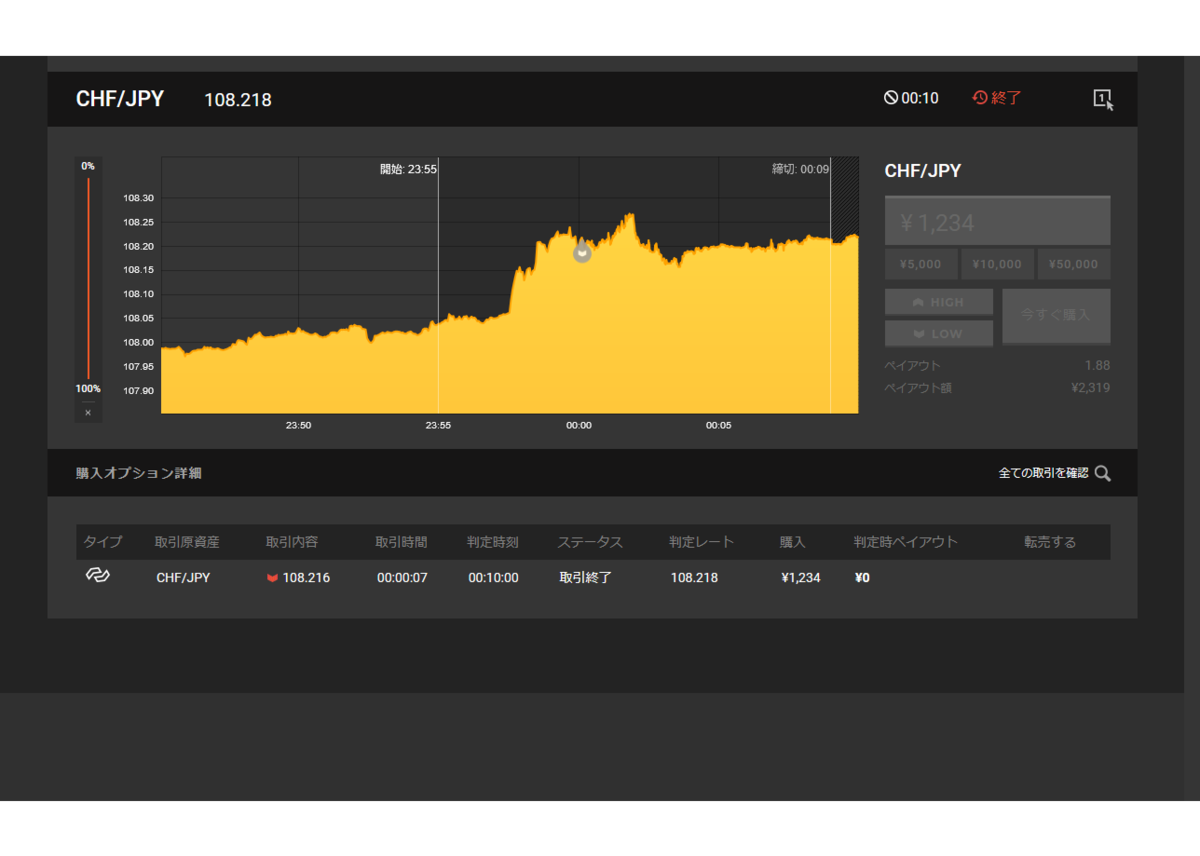Click the CHF/JPY cell in trade row
The width and height of the screenshot is (1200, 856).
[183, 577]
